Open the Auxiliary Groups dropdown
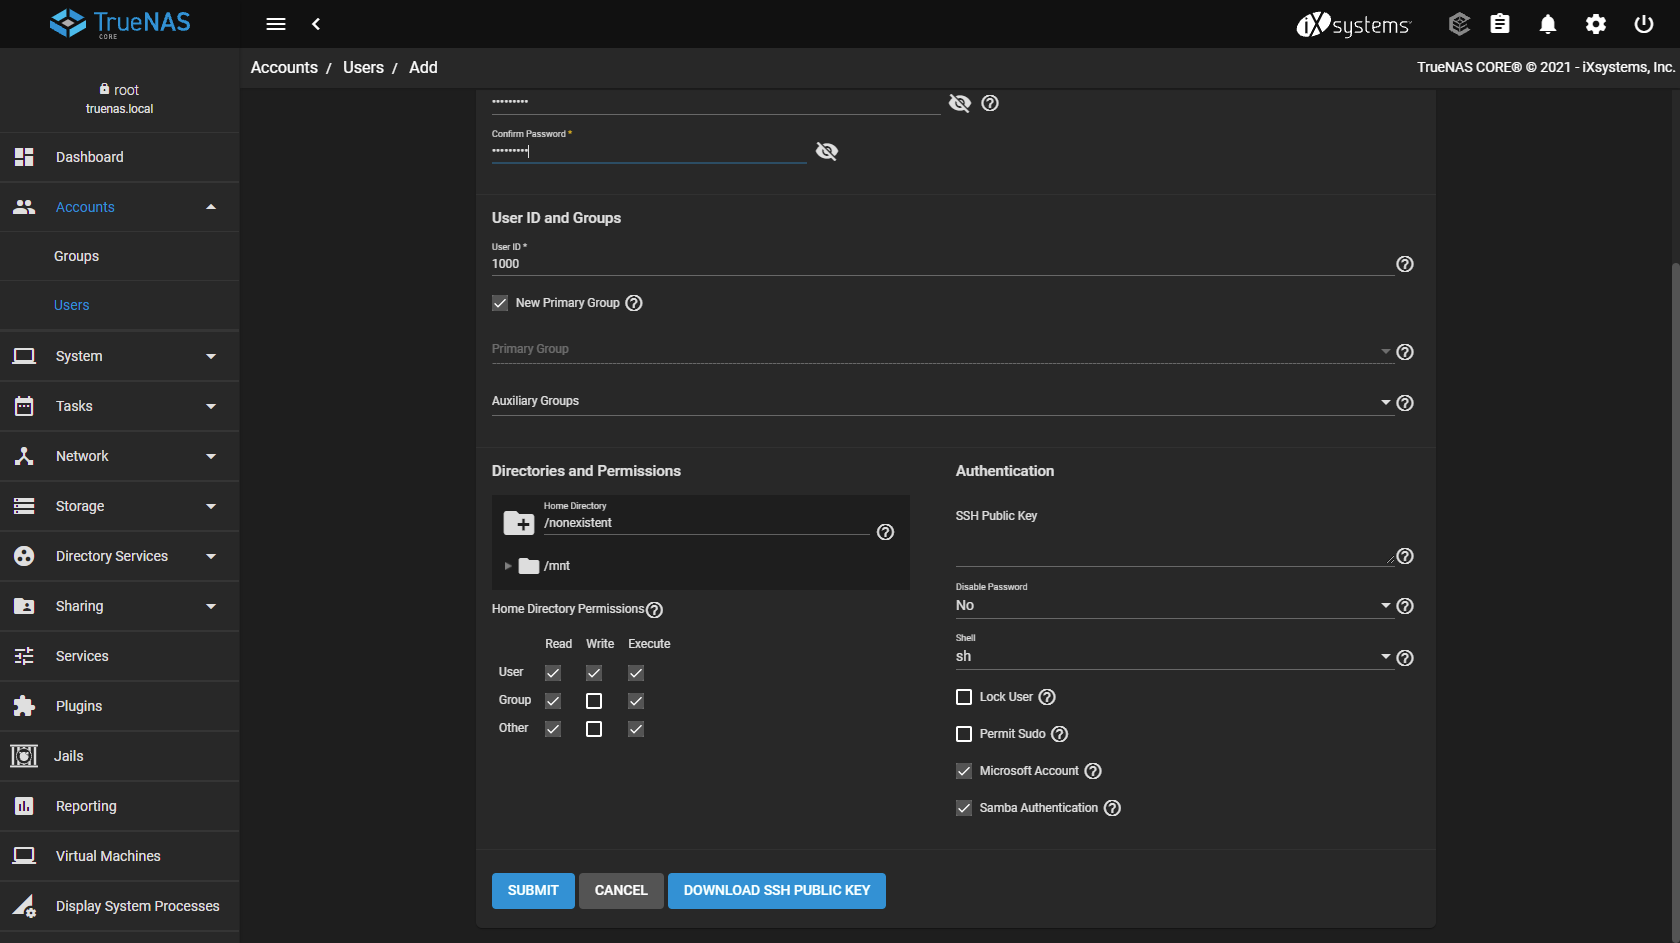The width and height of the screenshot is (1680, 943). (941, 402)
